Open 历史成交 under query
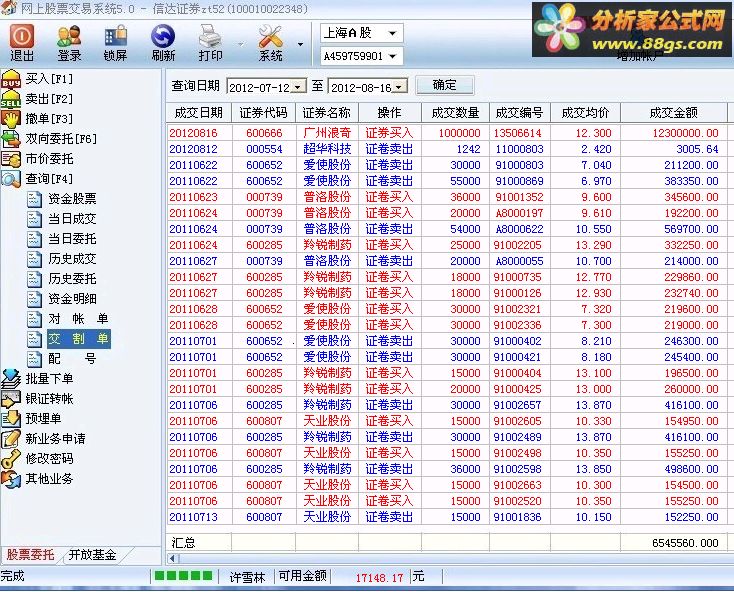734x592 pixels. click(x=62, y=259)
